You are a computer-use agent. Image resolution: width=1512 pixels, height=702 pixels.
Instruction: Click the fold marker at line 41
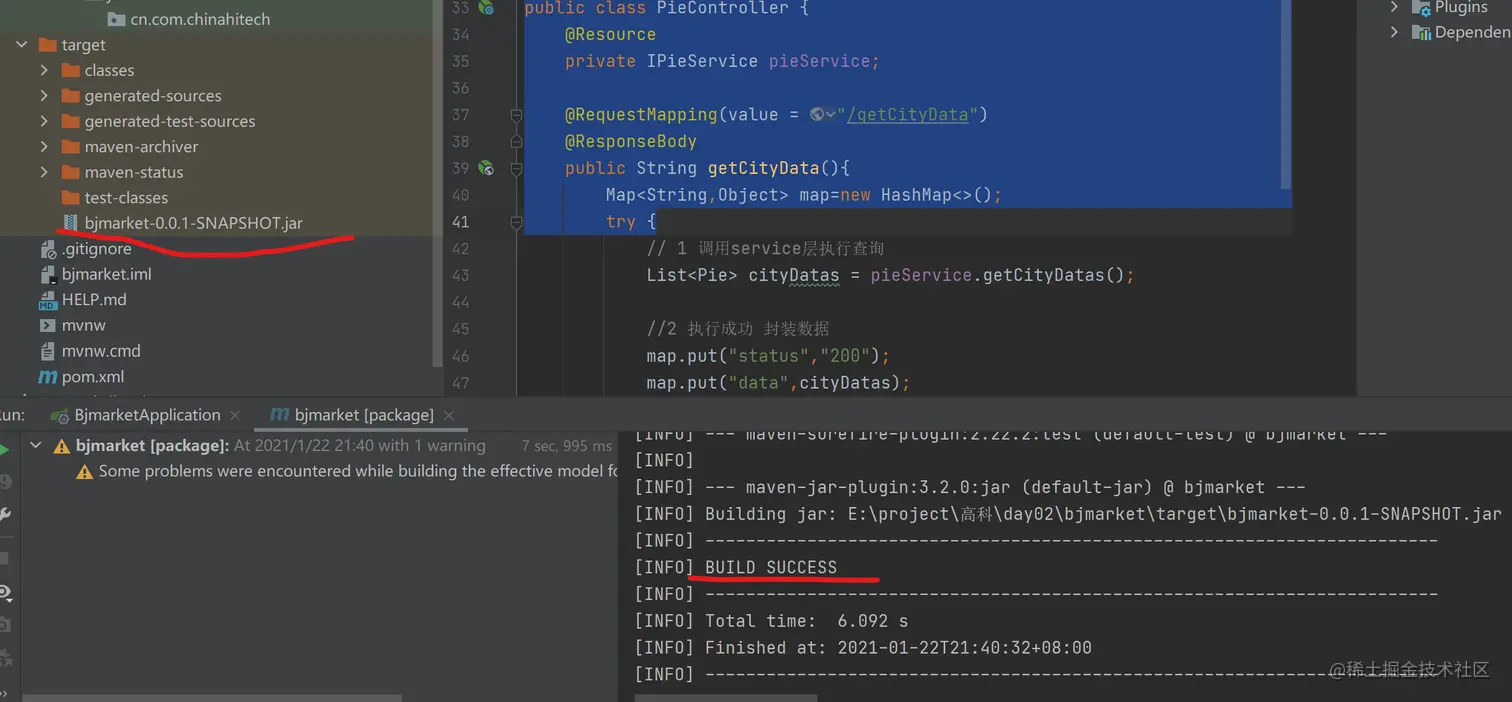(x=516, y=221)
